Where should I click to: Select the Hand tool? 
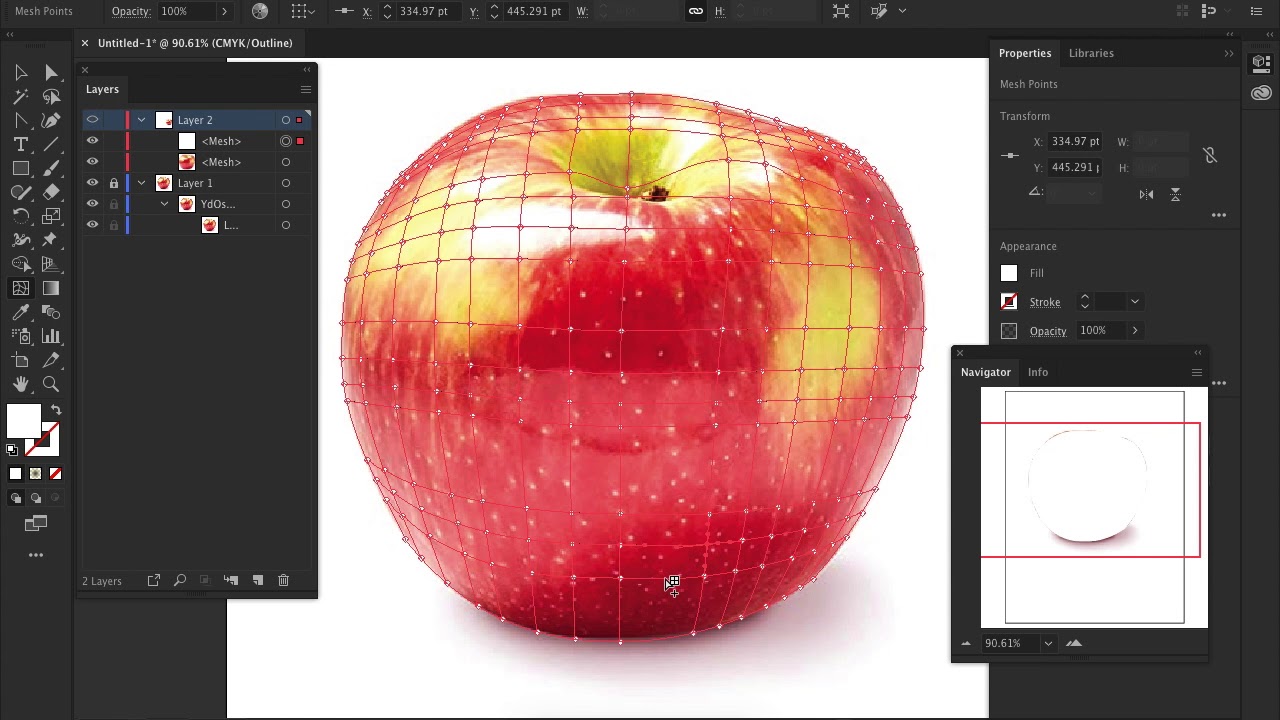tap(21, 384)
